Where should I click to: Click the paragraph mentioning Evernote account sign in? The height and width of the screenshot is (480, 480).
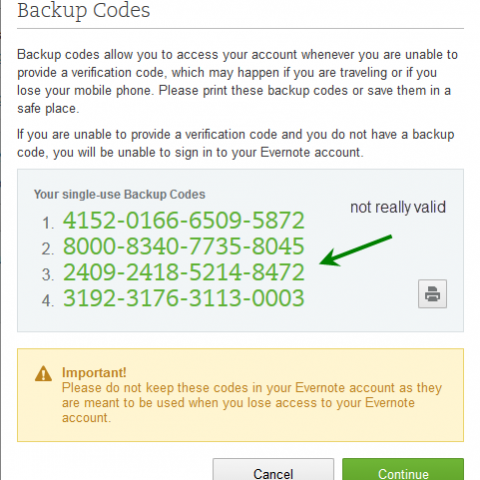pos(236,144)
